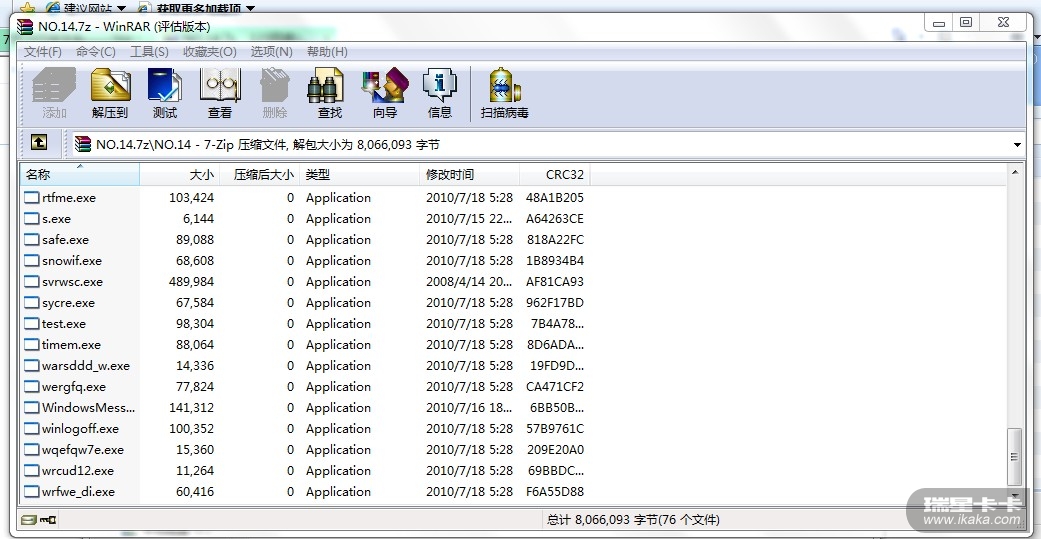Launch the Wizard (向导) icon
Image resolution: width=1041 pixels, height=539 pixels.
[x=384, y=93]
